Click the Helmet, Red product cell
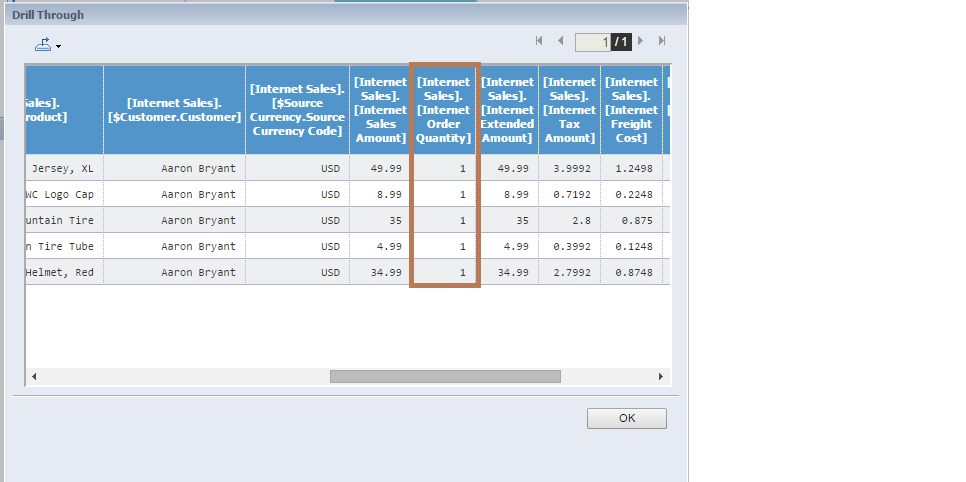The height and width of the screenshot is (482, 966). tap(64, 272)
